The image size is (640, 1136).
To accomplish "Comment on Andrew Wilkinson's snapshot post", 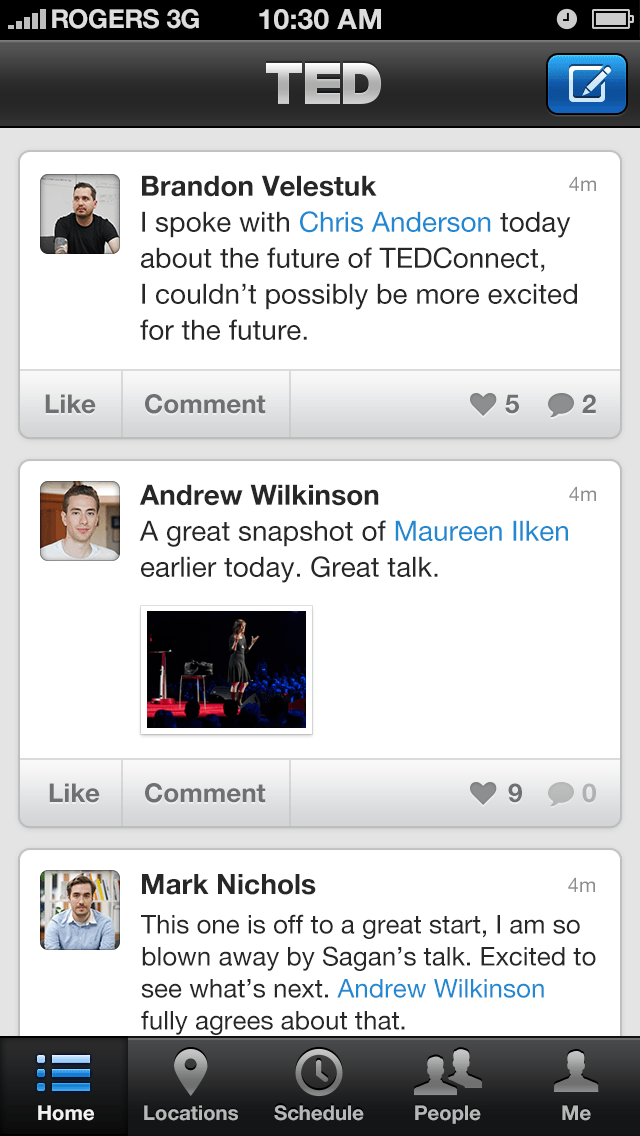I will click(x=205, y=793).
